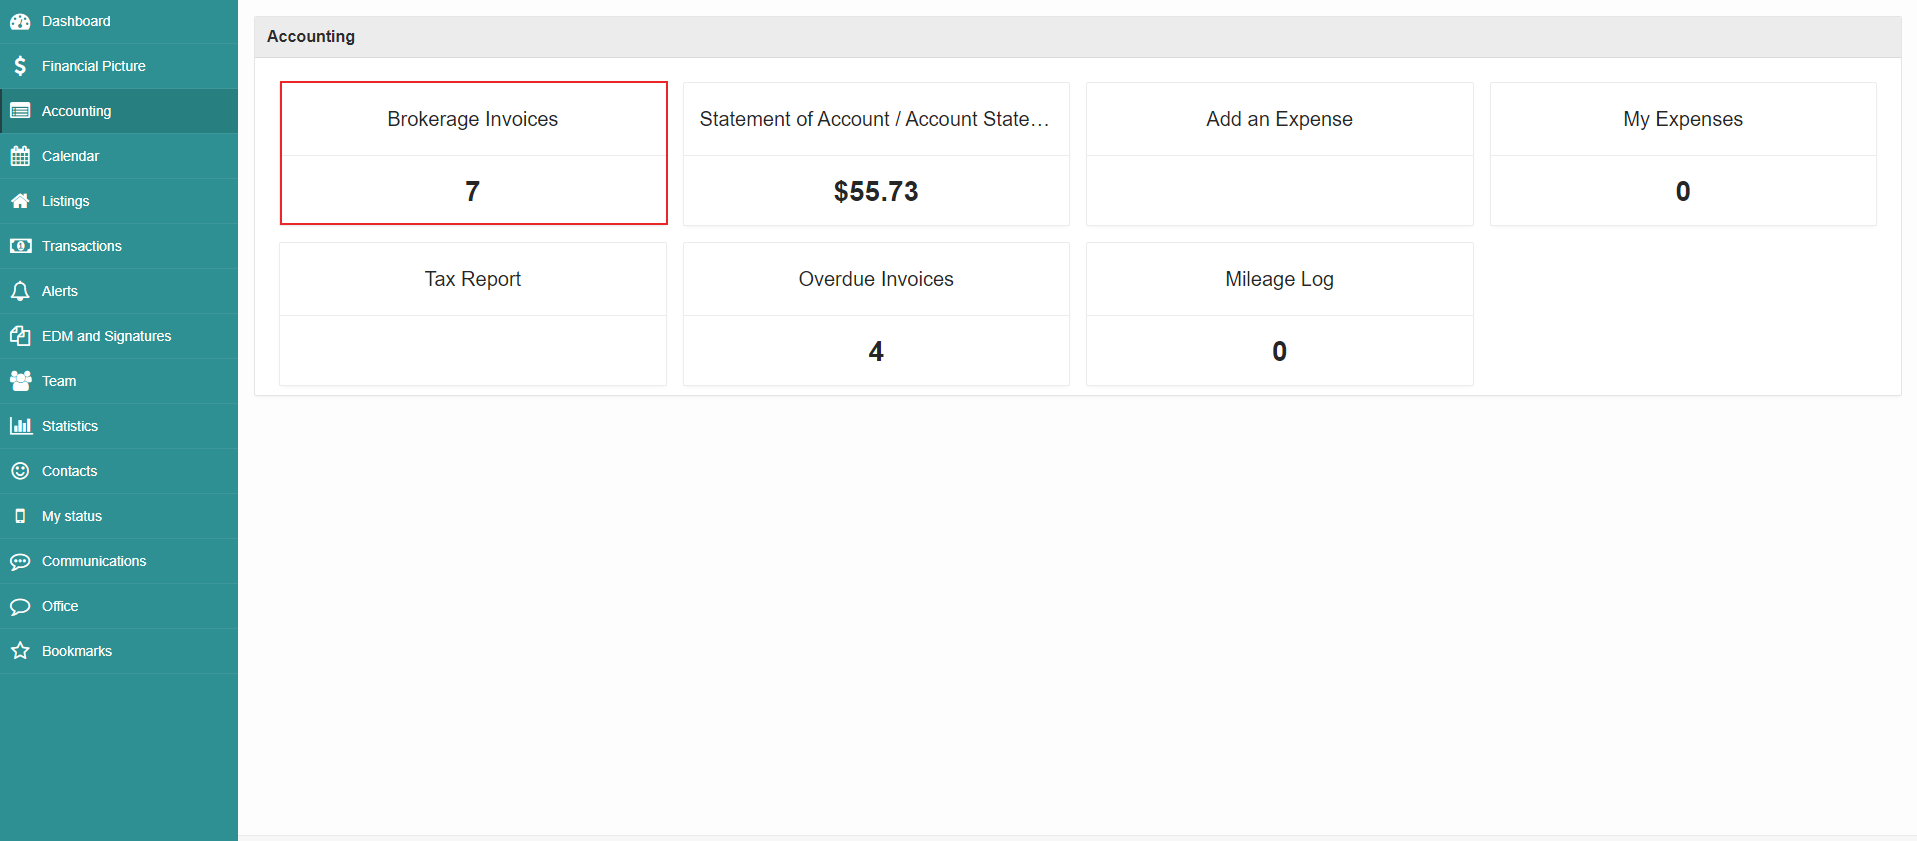Click the bar chart Statistics icon
The width and height of the screenshot is (1917, 841).
20,426
